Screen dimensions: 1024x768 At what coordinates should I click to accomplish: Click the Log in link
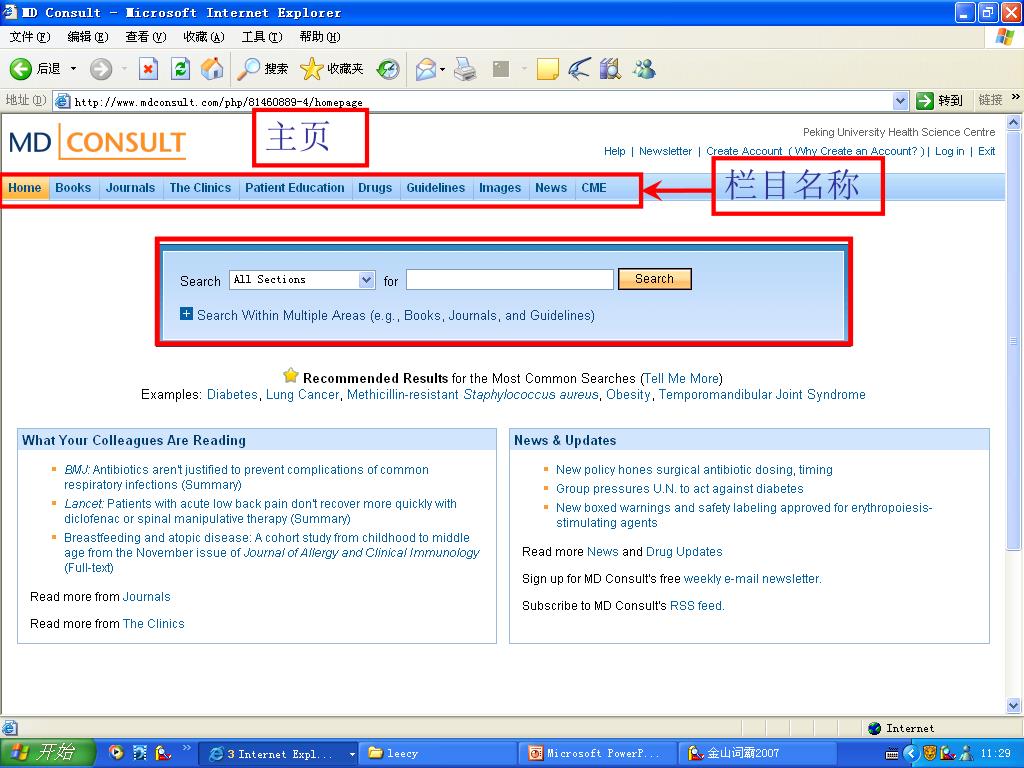(x=950, y=151)
